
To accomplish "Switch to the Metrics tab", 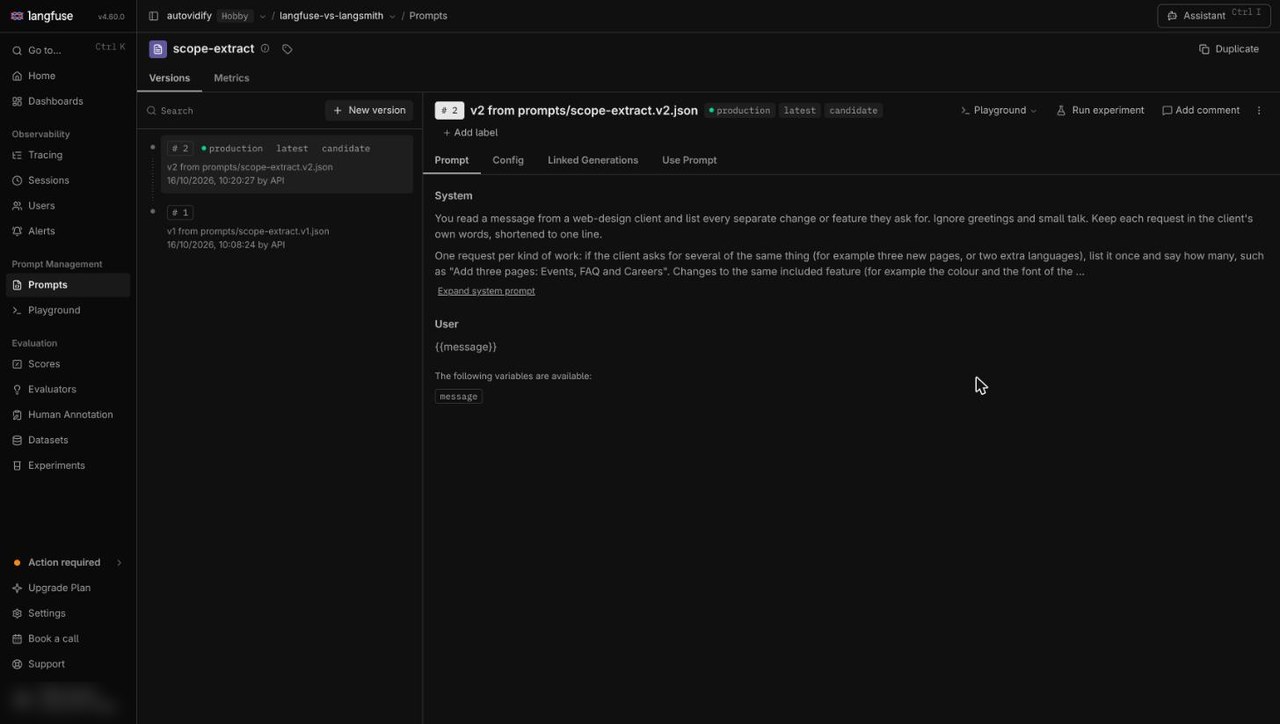I will pyautogui.click(x=232, y=78).
